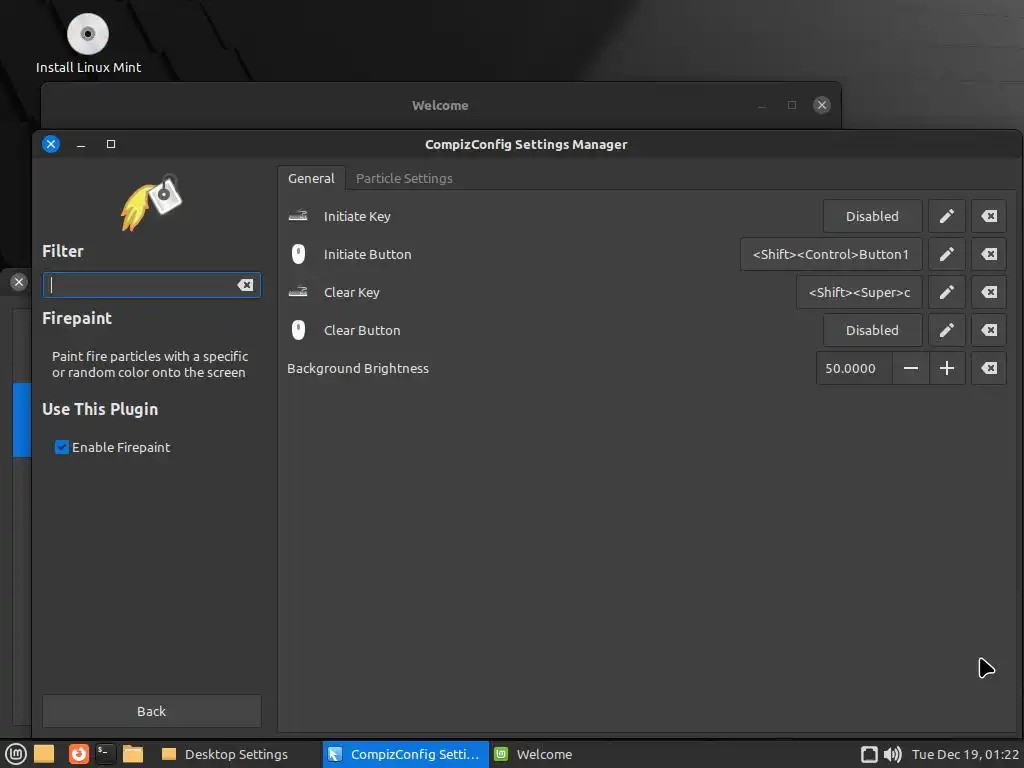Viewport: 1024px width, 768px height.
Task: Open the Linux Mint start menu
Action: point(16,754)
